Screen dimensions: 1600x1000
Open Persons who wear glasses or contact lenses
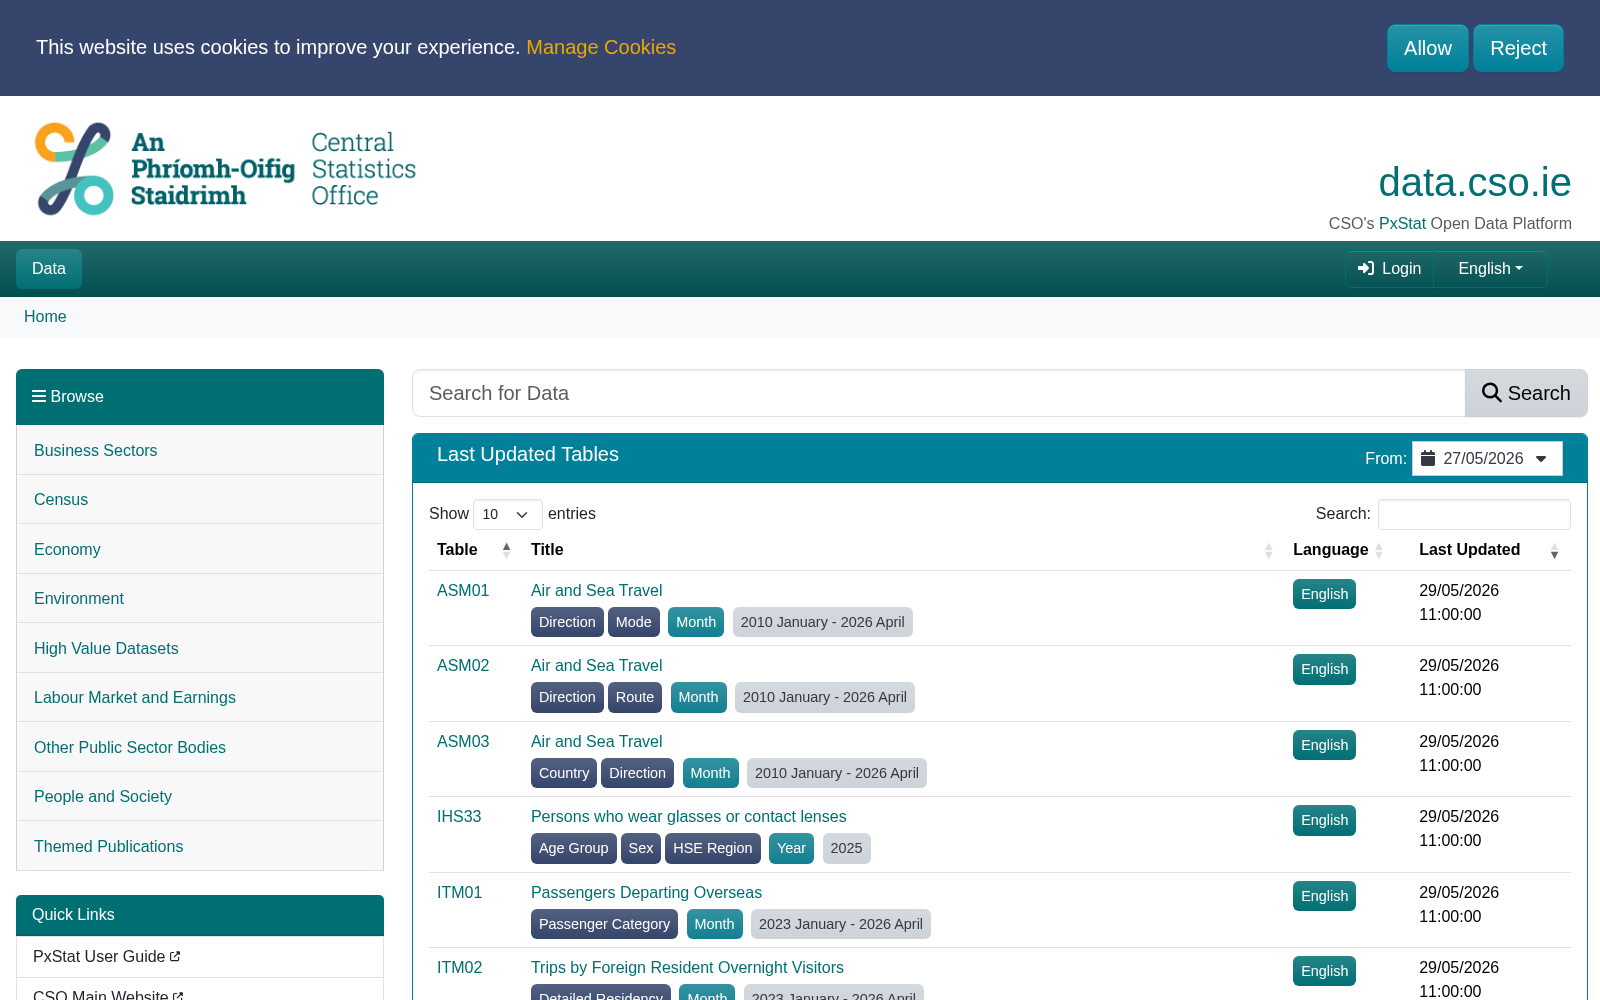pos(689,816)
